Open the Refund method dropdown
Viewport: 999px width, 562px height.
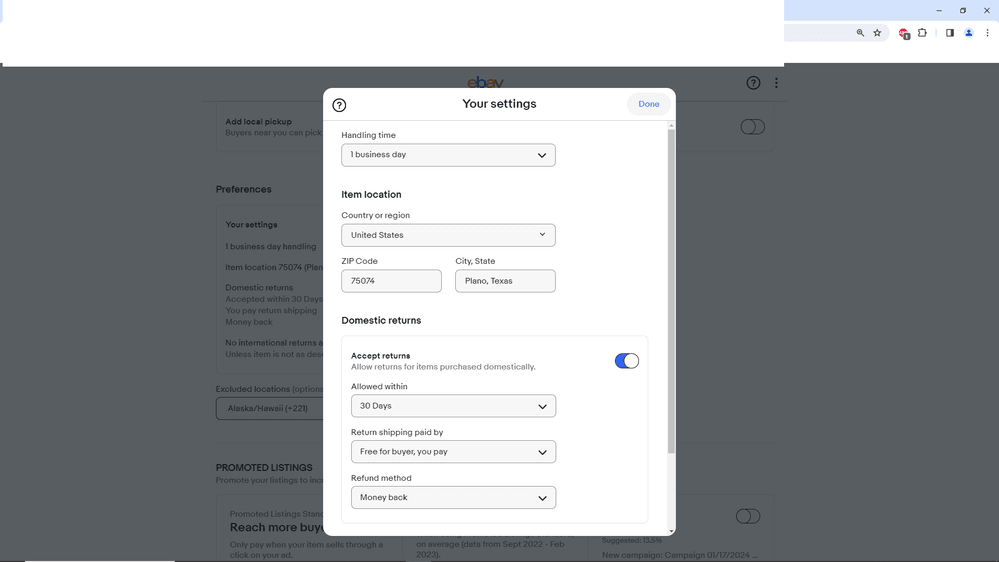click(453, 498)
